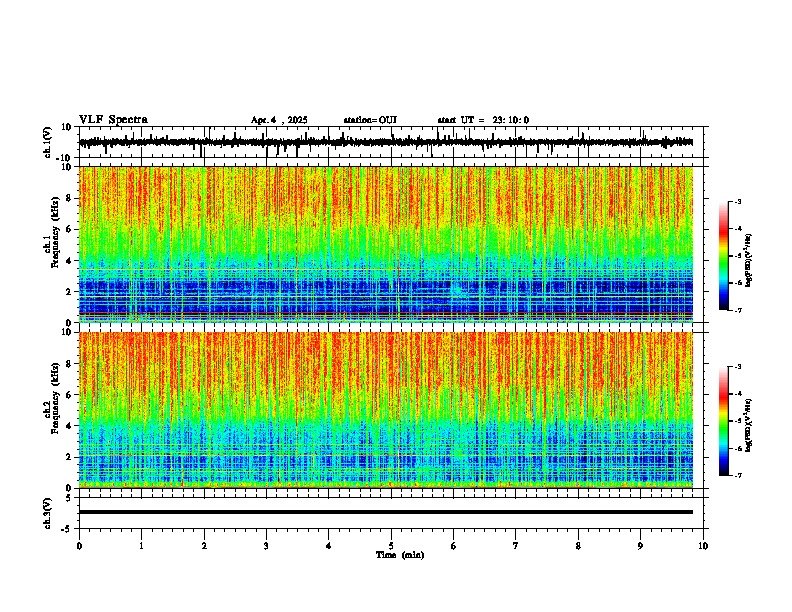
Task: Click time axis tick label "9"
Action: [640, 546]
